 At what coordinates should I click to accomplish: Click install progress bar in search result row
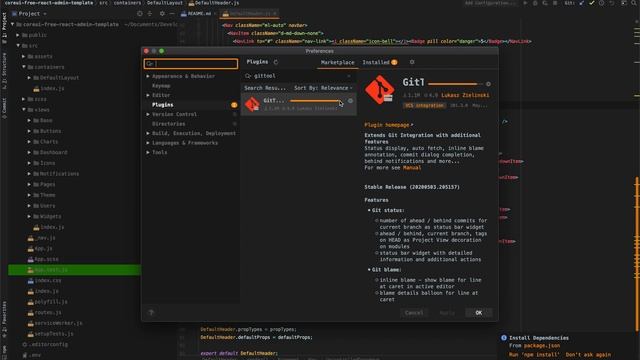click(315, 101)
